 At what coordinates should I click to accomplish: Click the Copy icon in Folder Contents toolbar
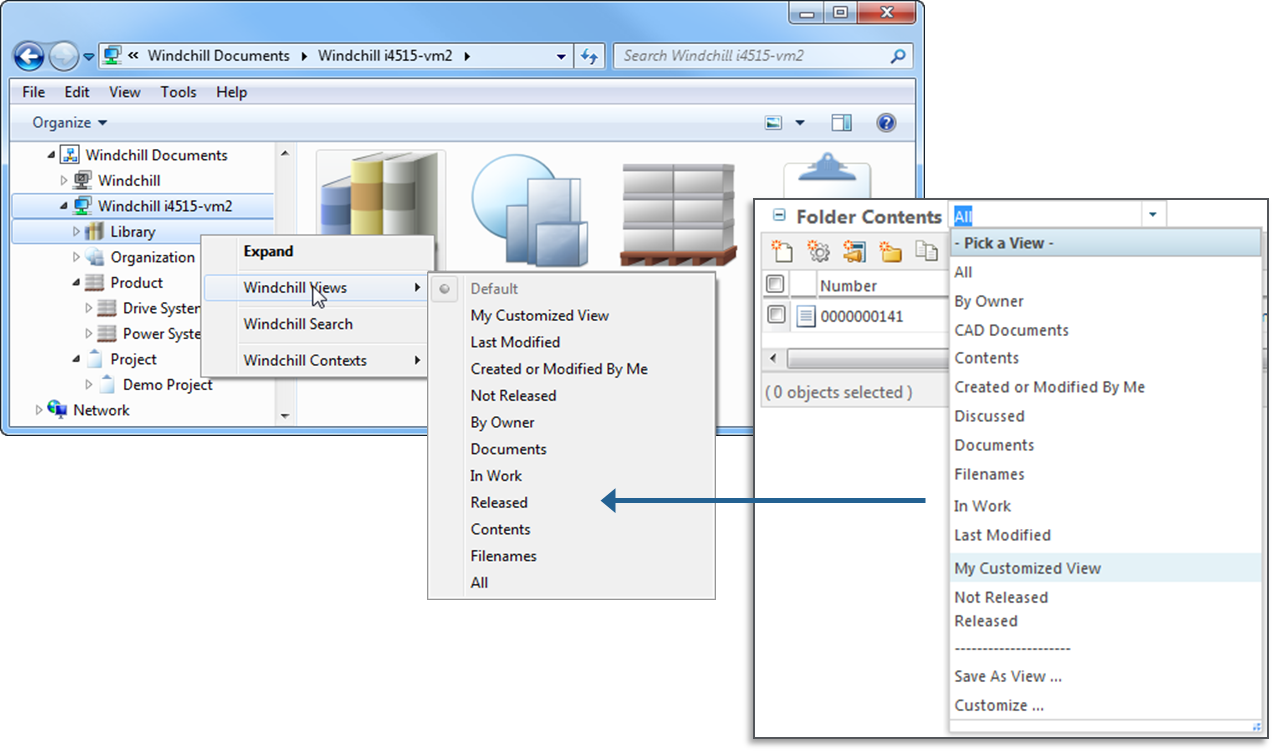tap(926, 250)
